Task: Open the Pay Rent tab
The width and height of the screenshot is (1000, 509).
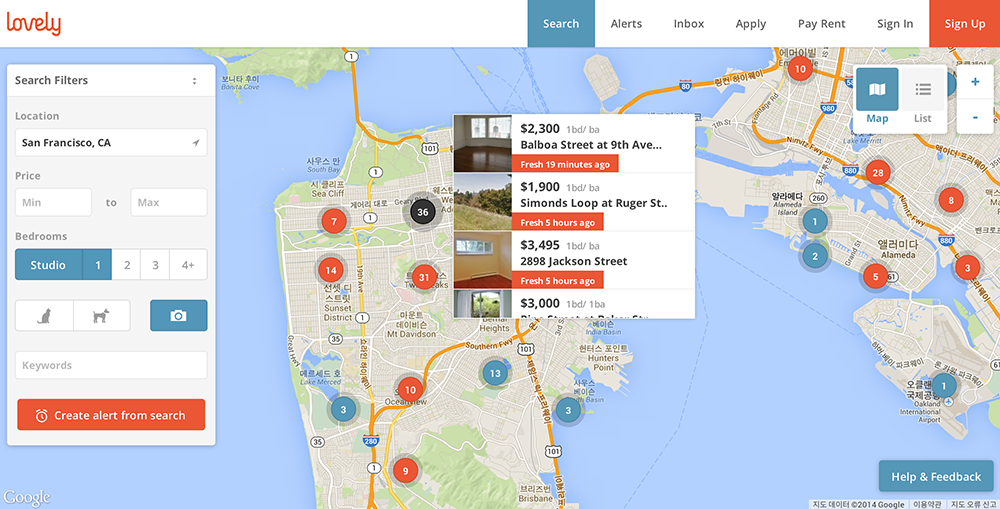Action: pyautogui.click(x=821, y=24)
